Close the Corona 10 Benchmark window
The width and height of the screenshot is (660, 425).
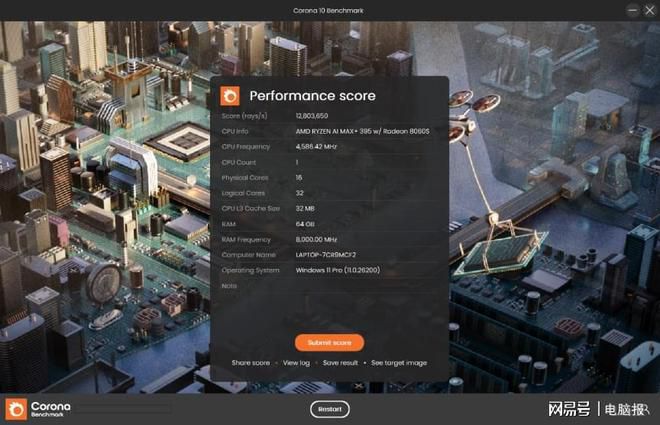click(x=650, y=10)
